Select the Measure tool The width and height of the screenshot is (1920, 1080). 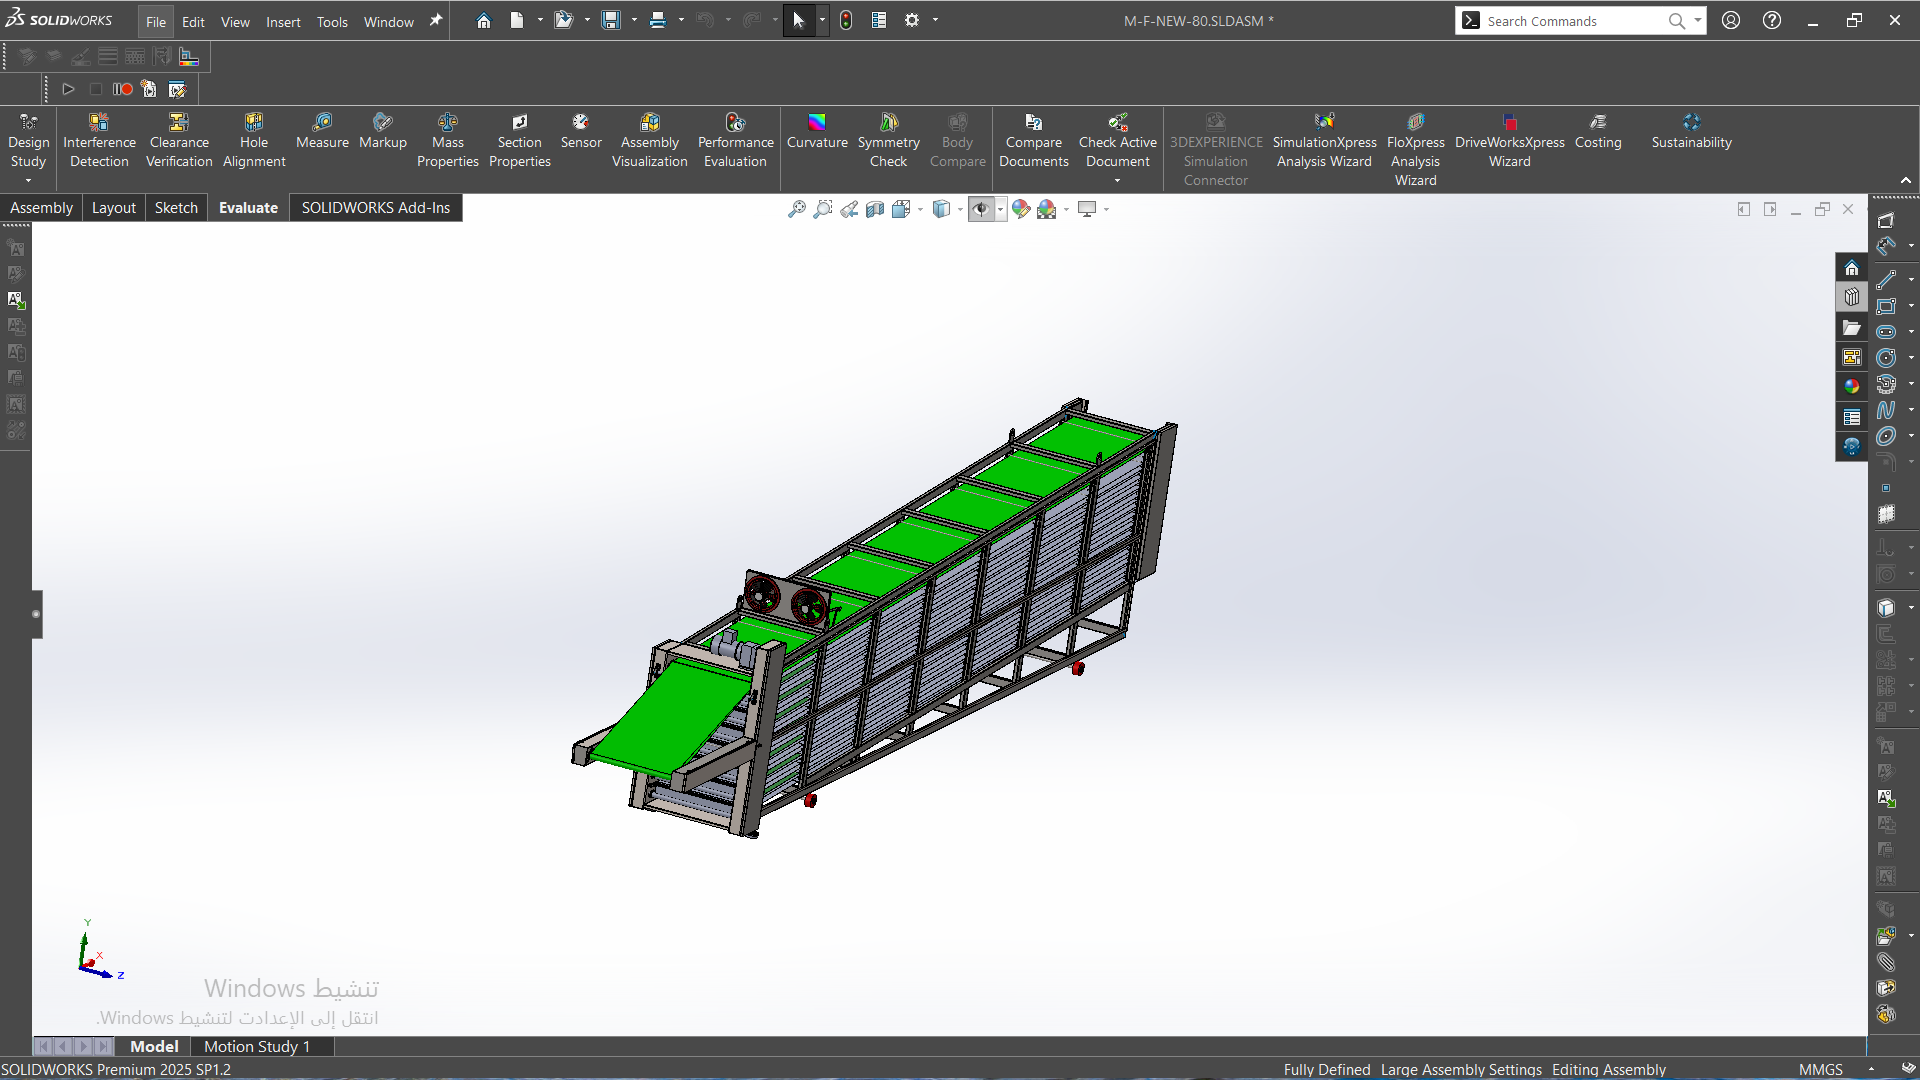[x=322, y=131]
